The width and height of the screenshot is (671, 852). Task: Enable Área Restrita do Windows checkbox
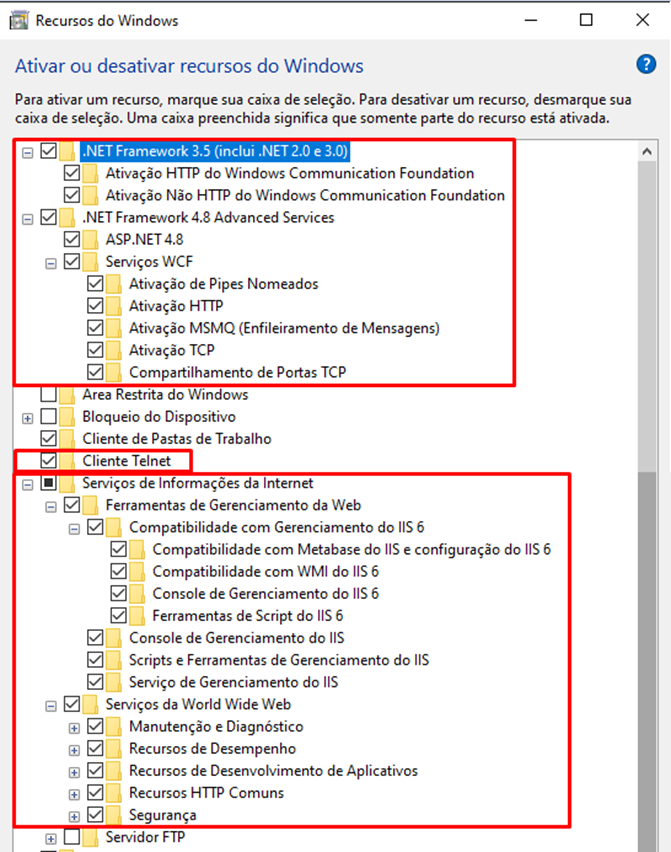48,394
